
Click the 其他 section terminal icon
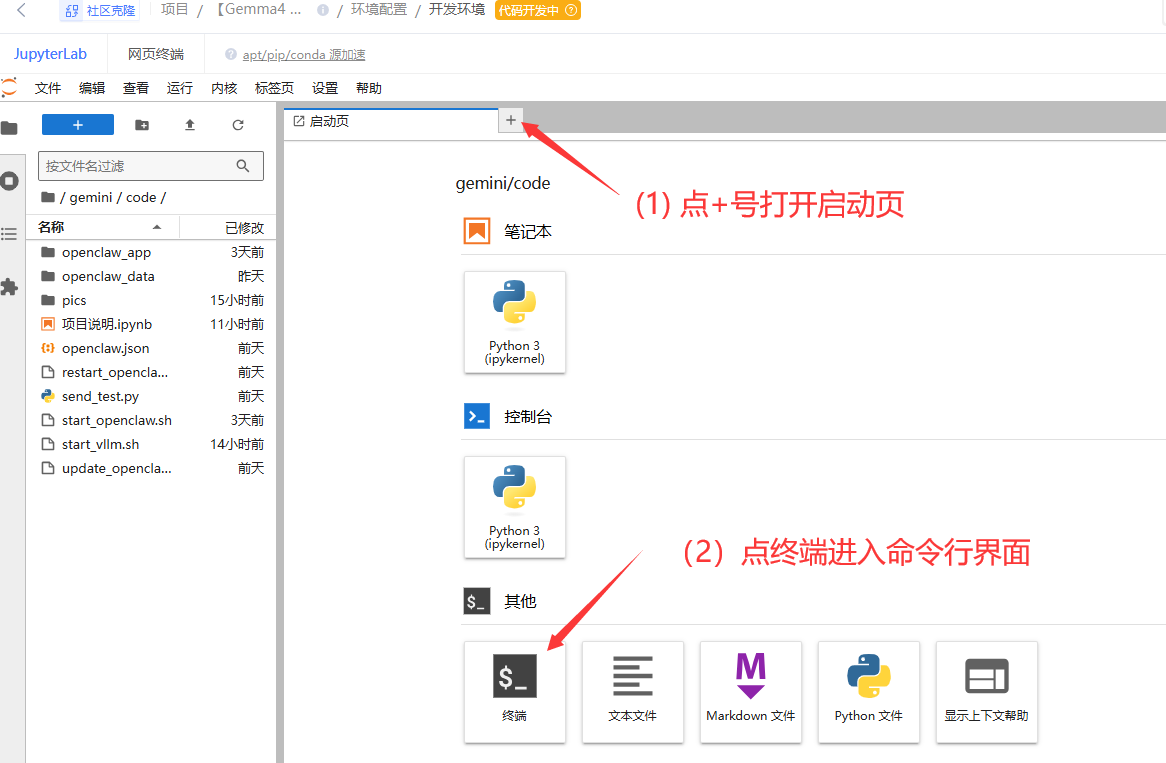pyautogui.click(x=477, y=601)
